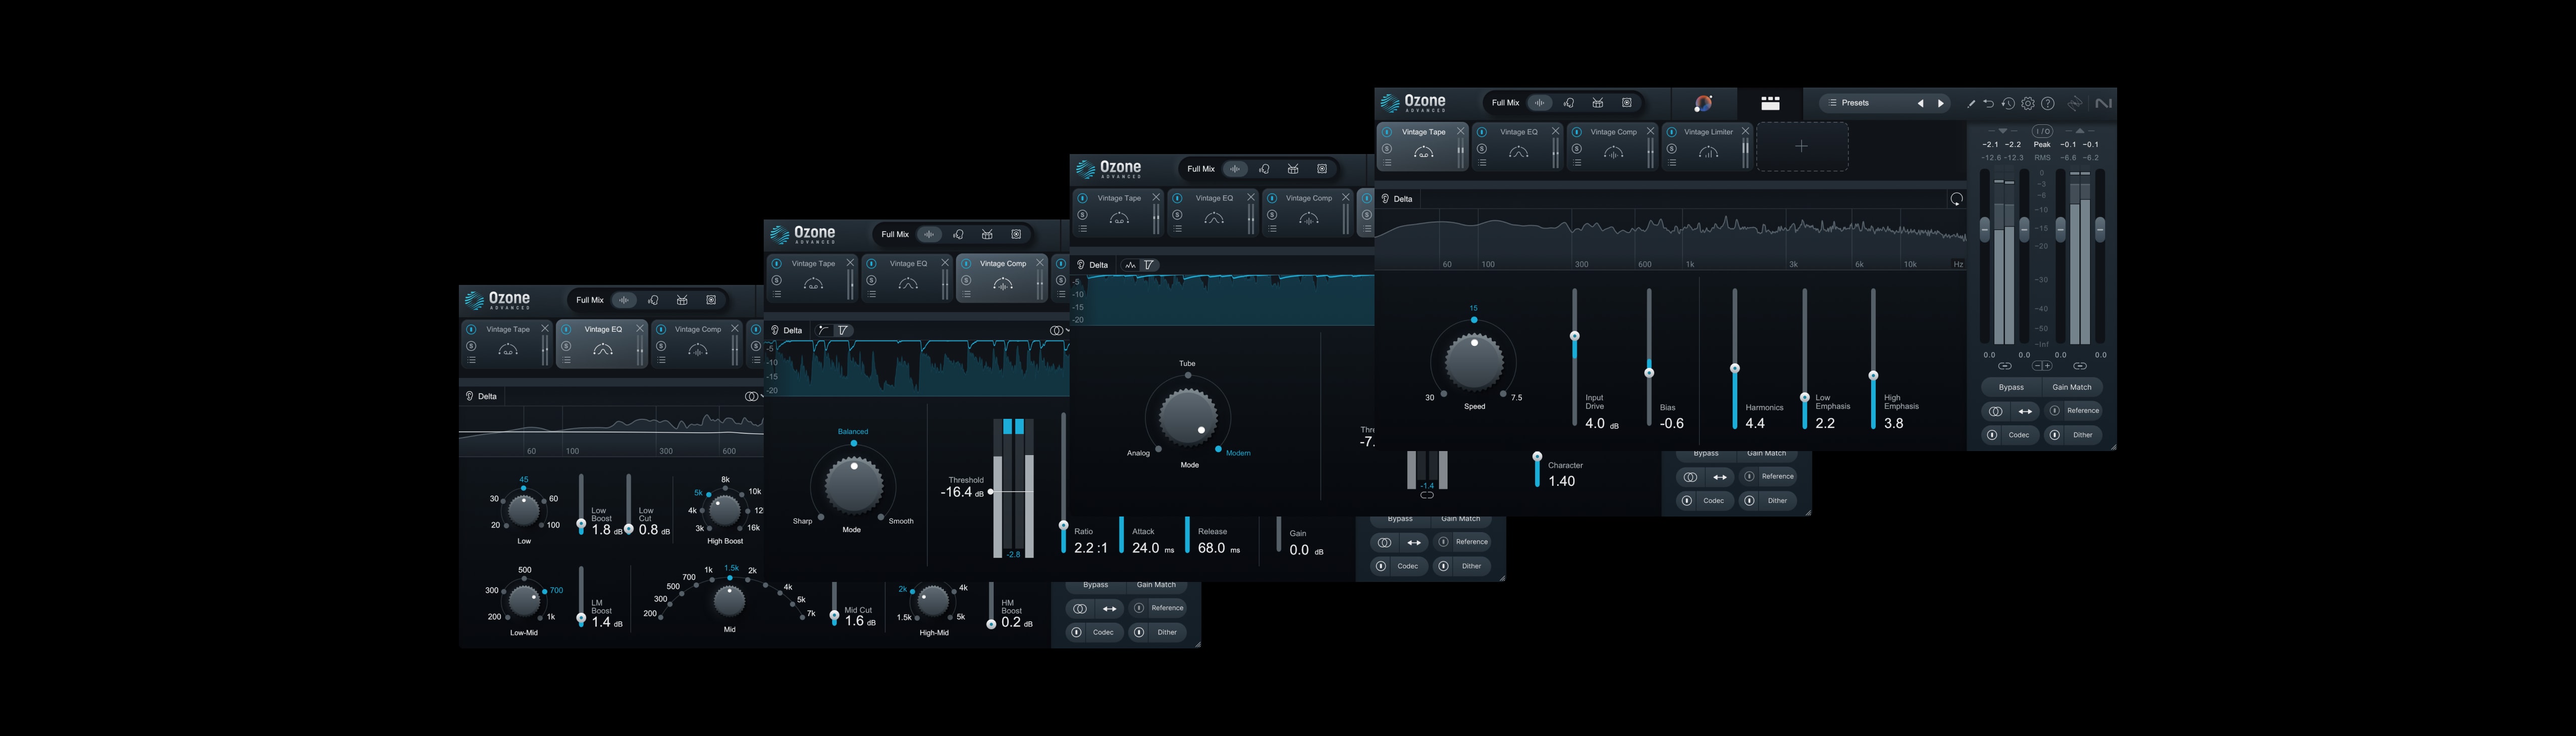
Task: Open the Presets list dropdown
Action: point(1856,103)
